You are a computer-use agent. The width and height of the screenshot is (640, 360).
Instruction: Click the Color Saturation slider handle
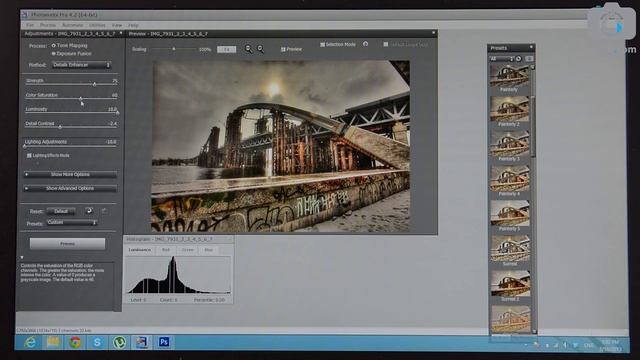81,98
